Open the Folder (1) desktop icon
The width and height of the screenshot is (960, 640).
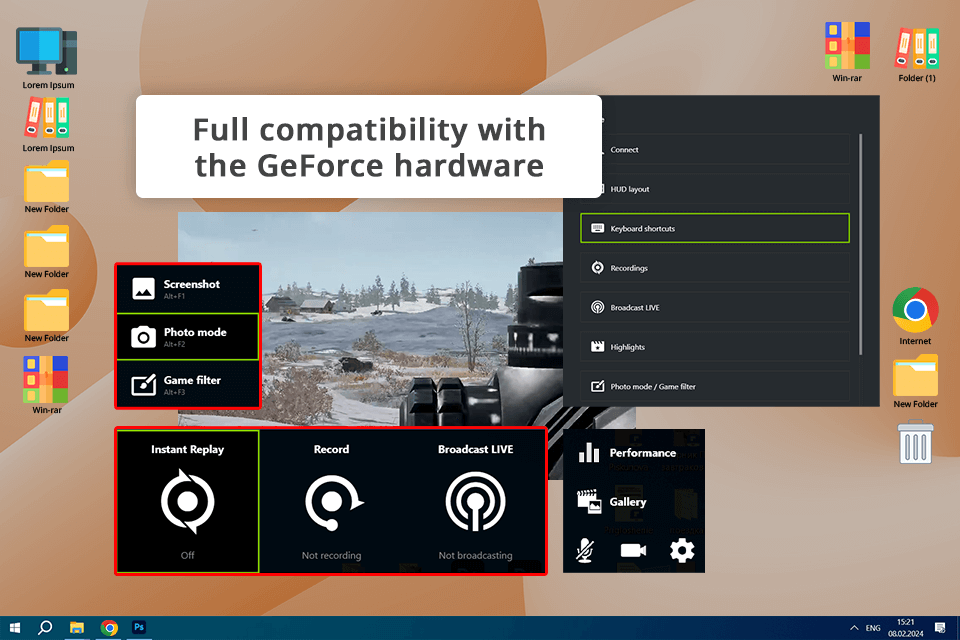[917, 55]
